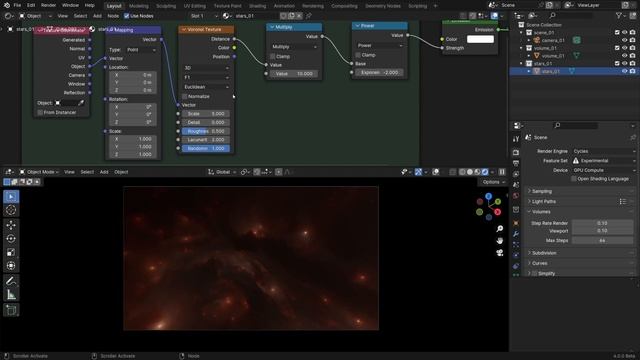Open the Feature Set dropdown
This screenshot has width=640, height=360.
(x=604, y=161)
